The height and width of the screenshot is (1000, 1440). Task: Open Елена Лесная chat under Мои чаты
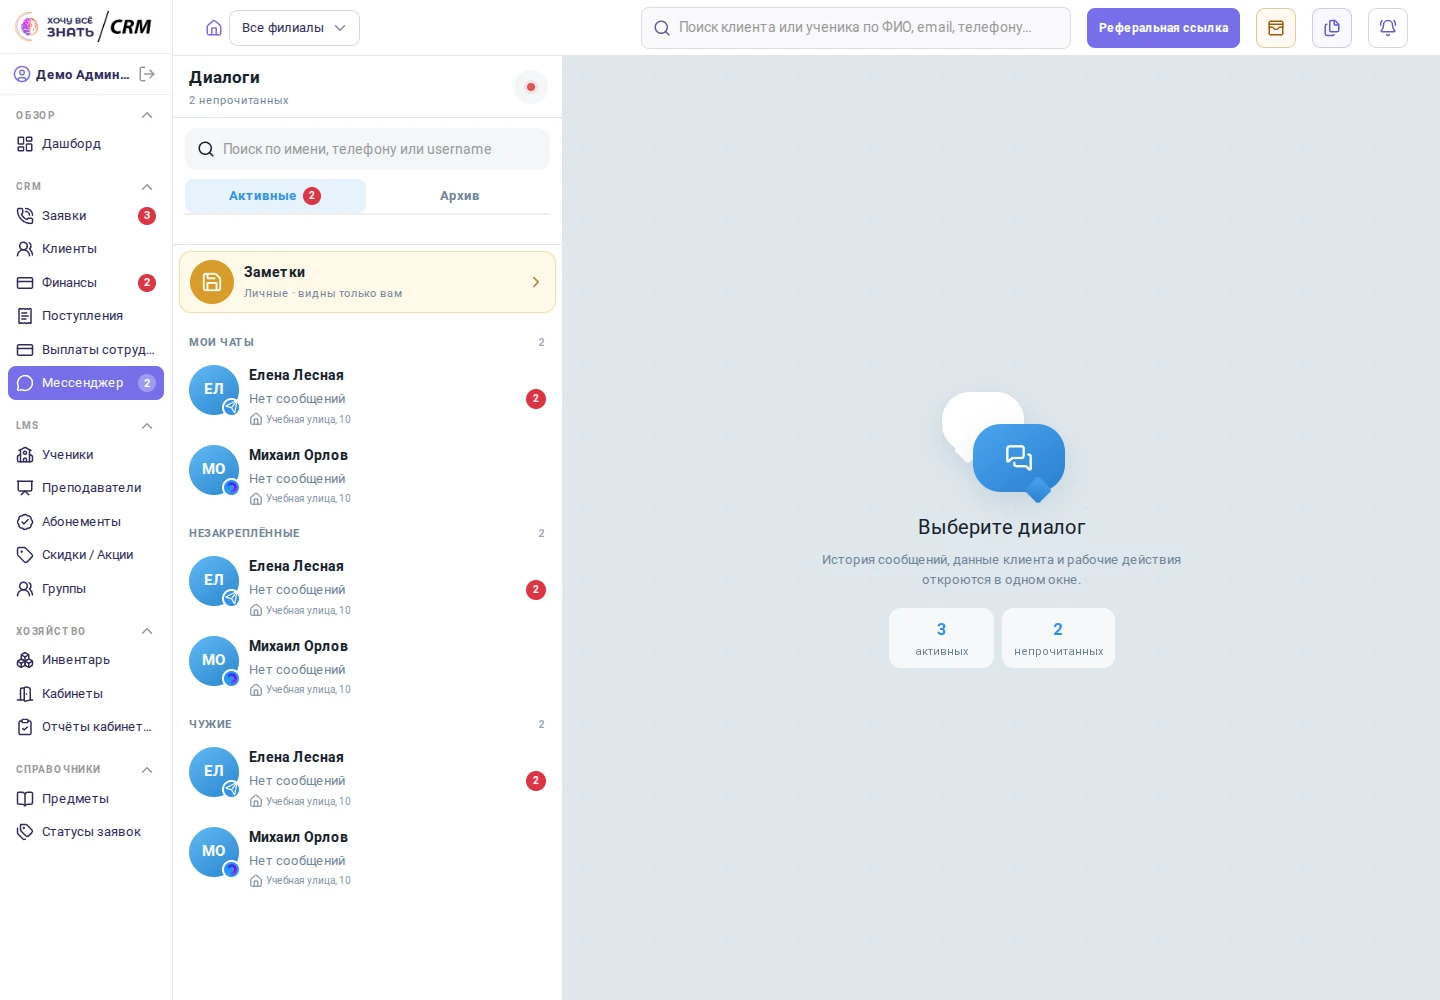coord(367,396)
